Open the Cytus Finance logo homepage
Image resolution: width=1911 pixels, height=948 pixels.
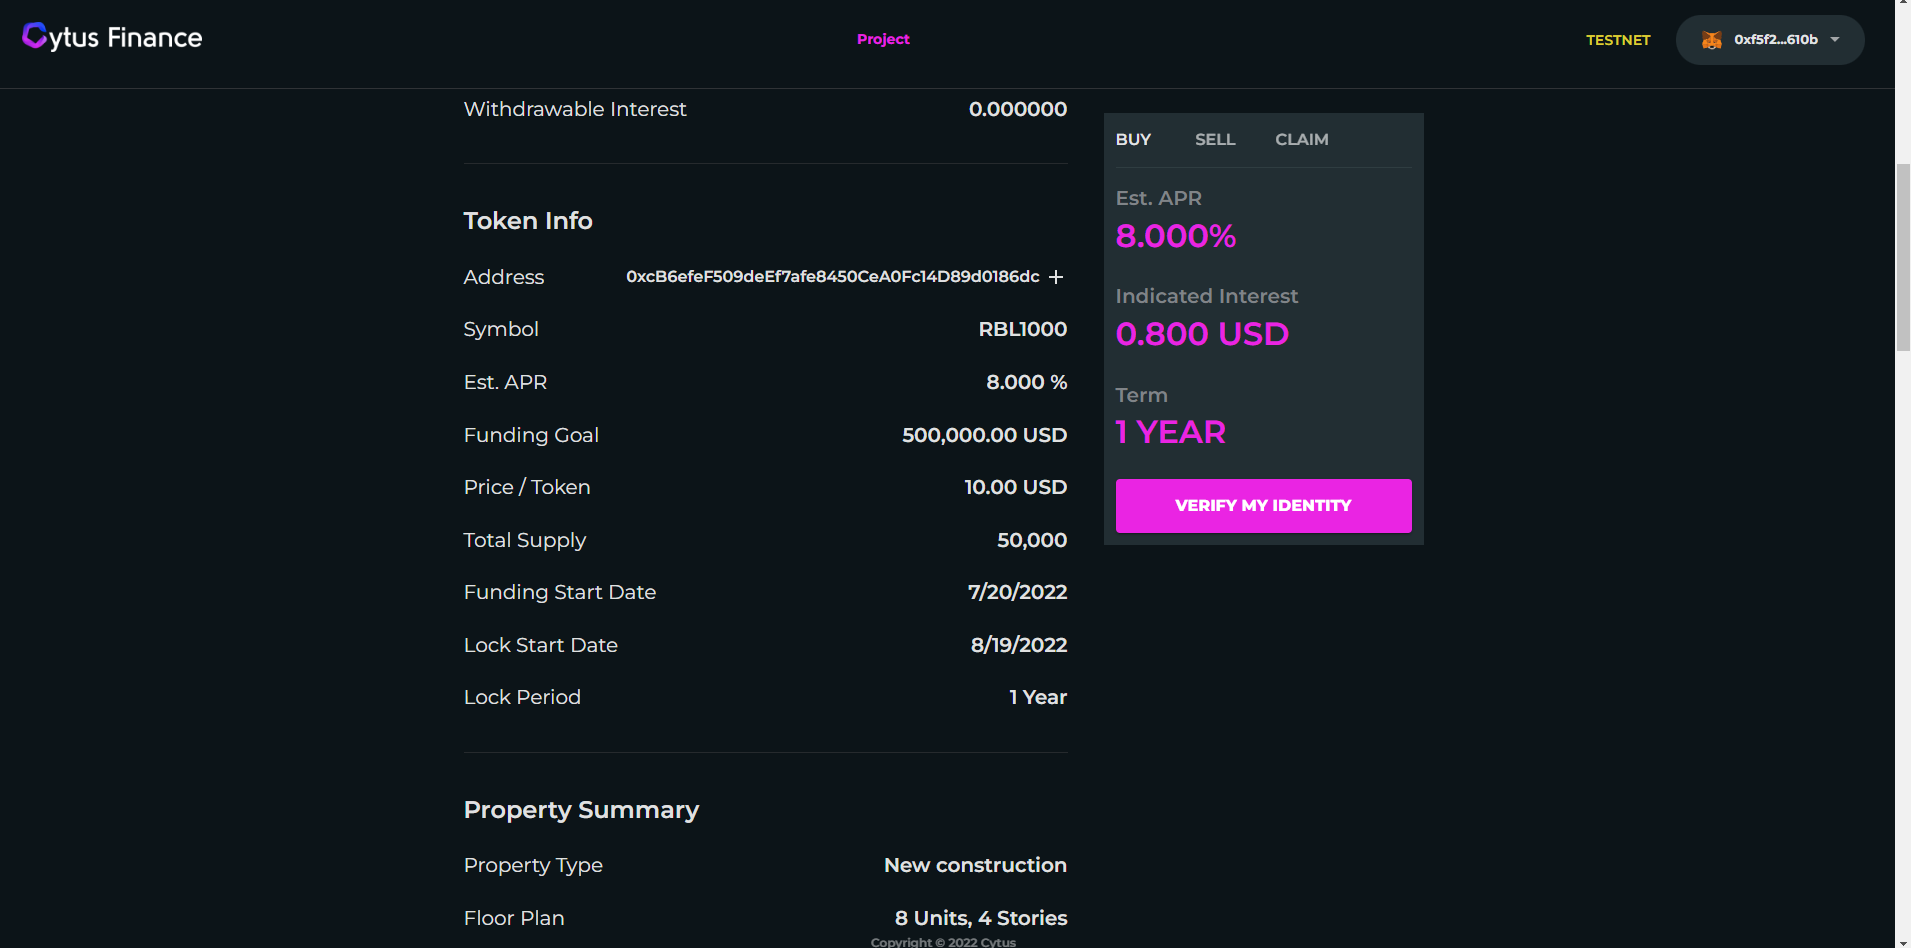click(x=112, y=37)
